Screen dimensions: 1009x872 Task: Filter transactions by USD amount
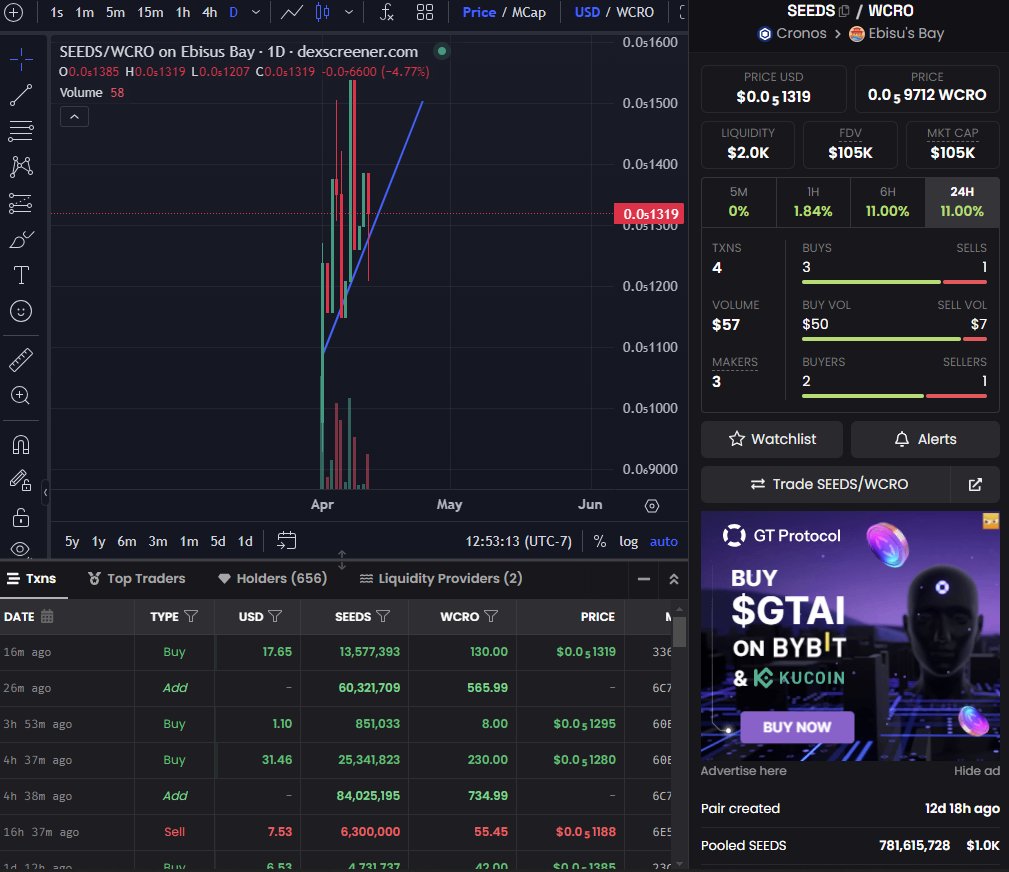pyautogui.click(x=275, y=617)
